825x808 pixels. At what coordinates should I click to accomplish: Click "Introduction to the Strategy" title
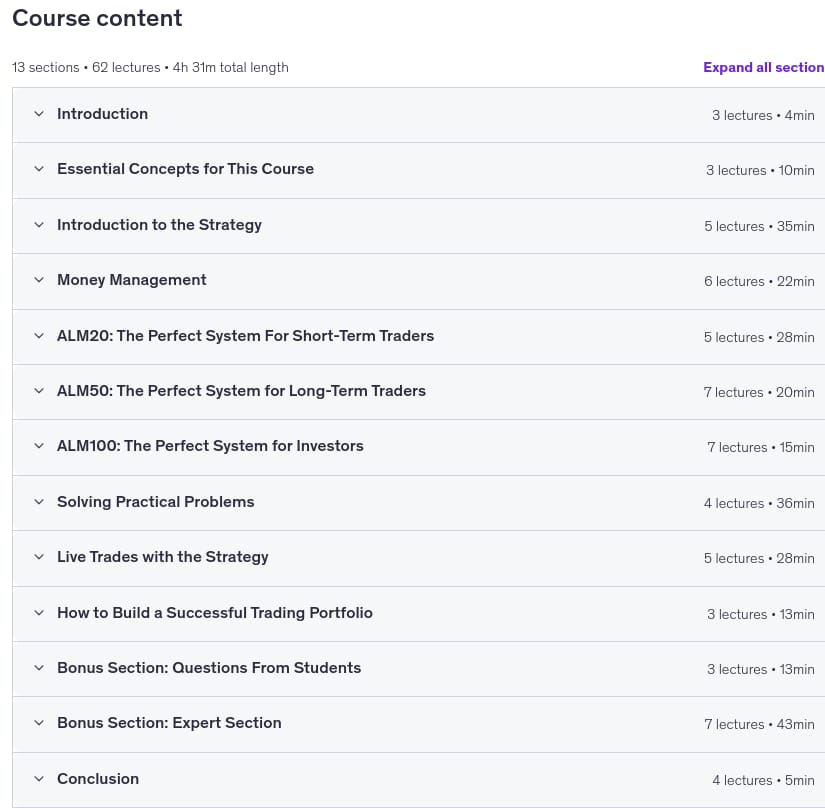click(159, 225)
